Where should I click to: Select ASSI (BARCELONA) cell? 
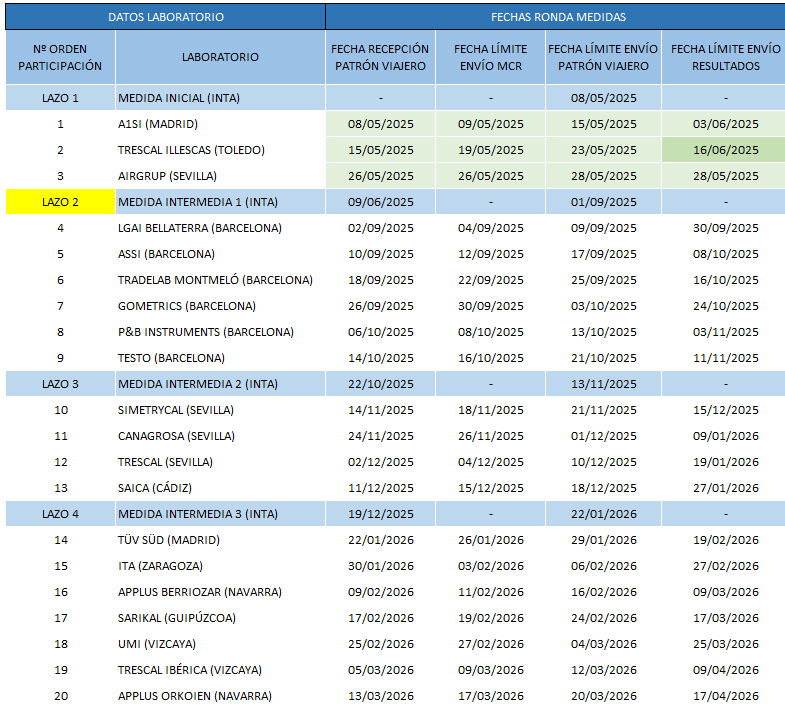point(220,254)
